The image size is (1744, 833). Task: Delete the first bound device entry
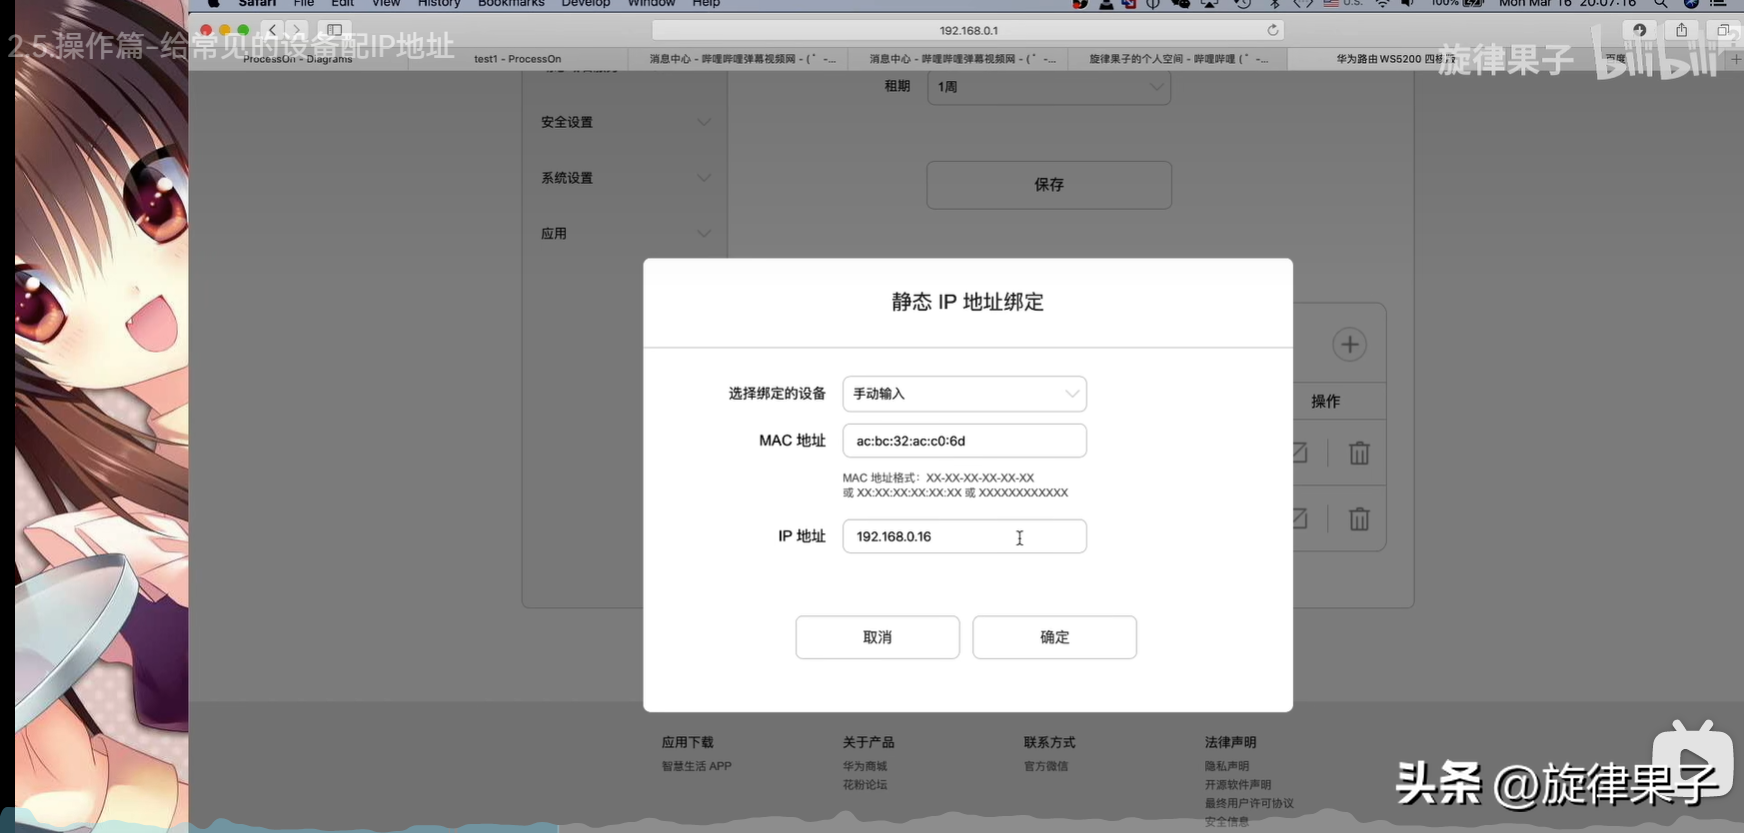[1358, 453]
